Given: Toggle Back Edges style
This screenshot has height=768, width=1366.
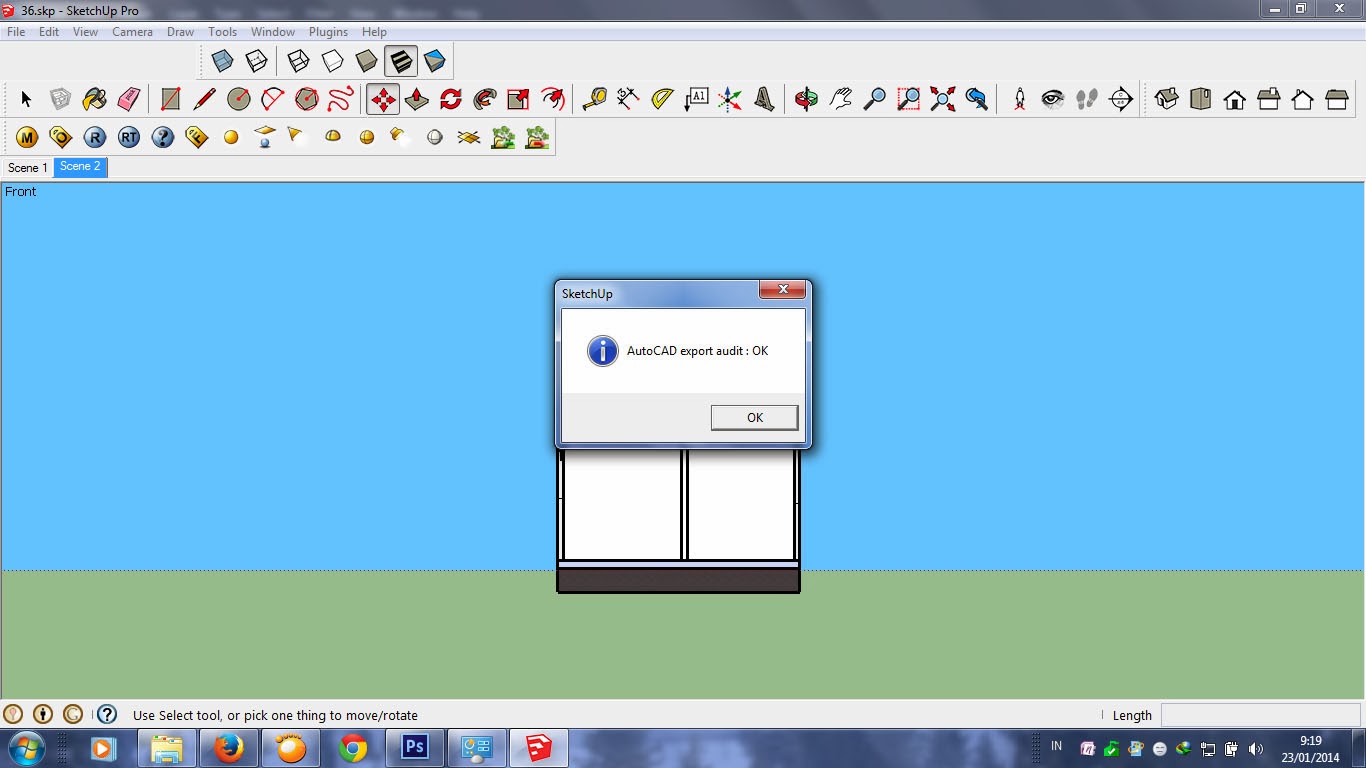Looking at the screenshot, I should (256, 61).
